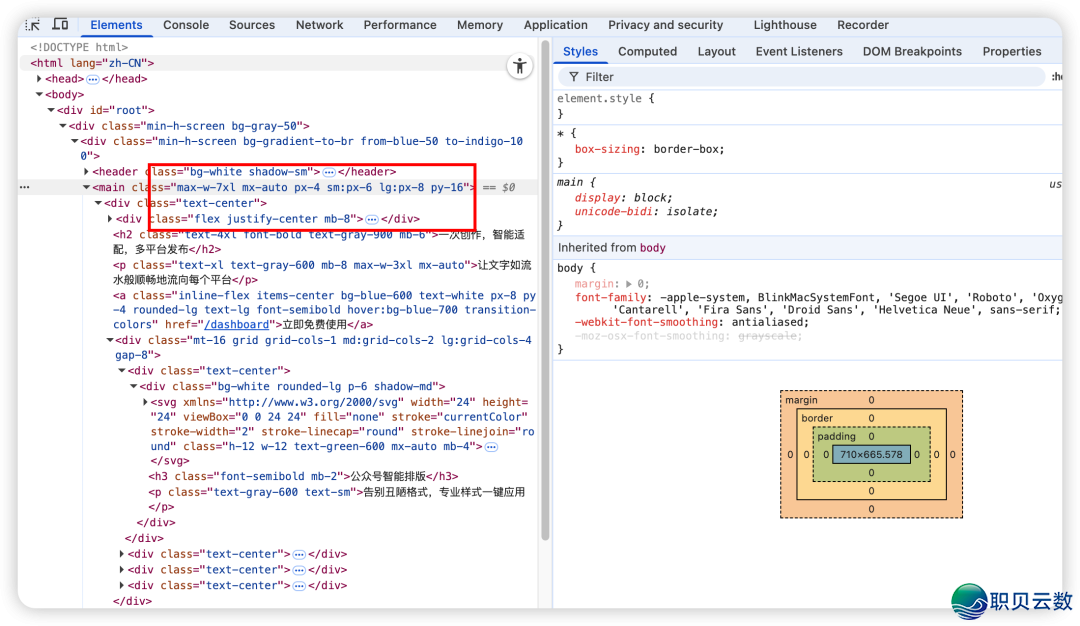Select the DOM Breakpoints sidebar tab
This screenshot has height=626, width=1080.
coord(913,52)
